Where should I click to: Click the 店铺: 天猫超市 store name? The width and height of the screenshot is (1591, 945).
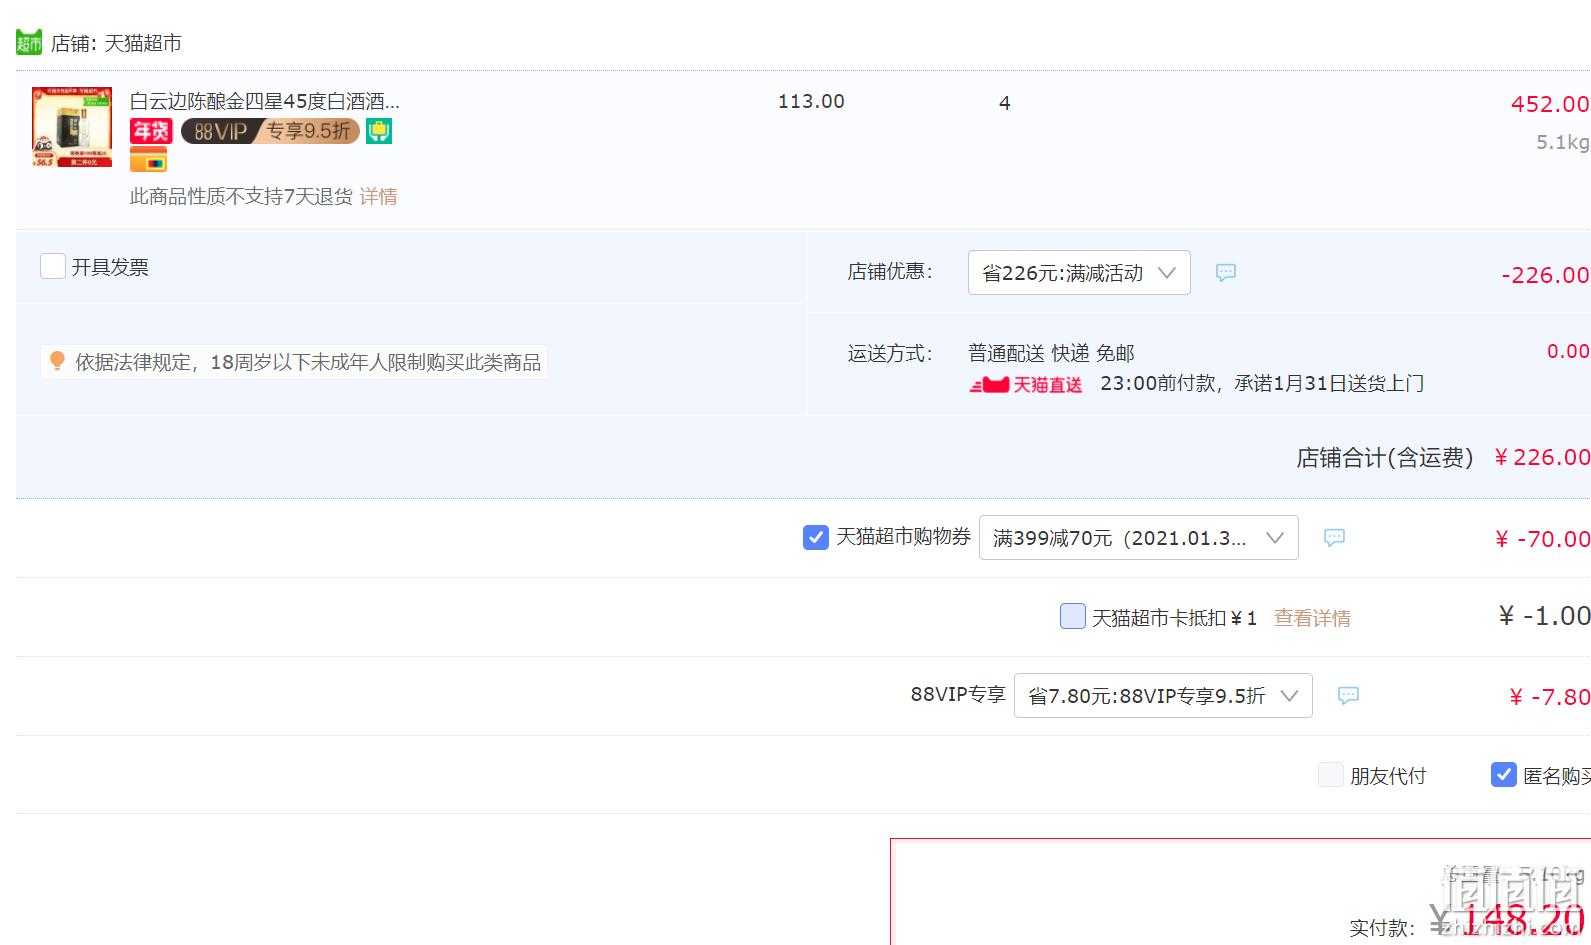point(116,43)
